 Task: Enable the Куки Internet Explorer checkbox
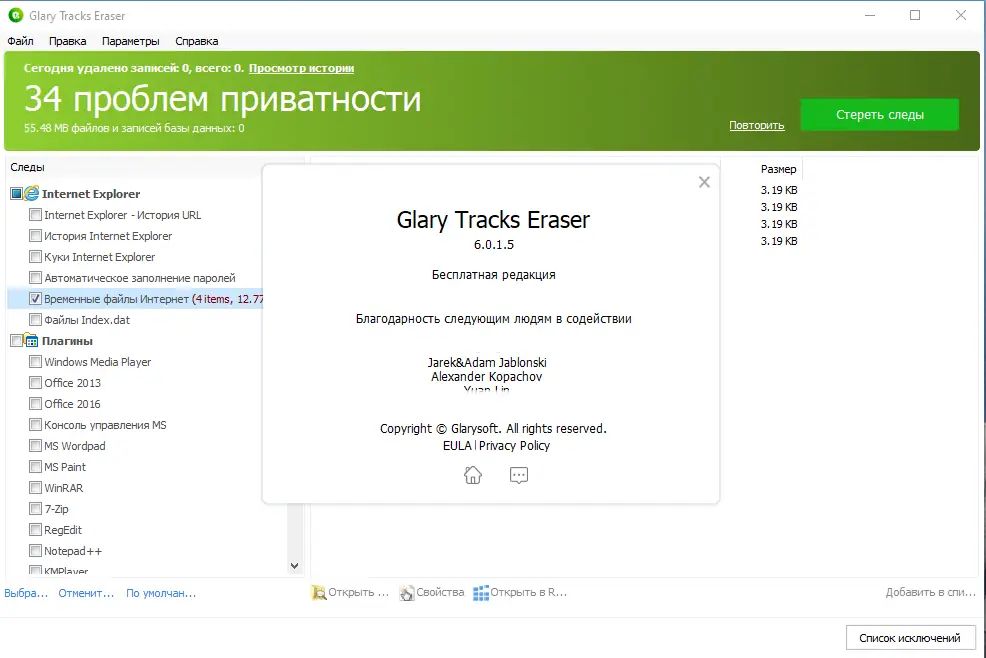pyautogui.click(x=35, y=256)
